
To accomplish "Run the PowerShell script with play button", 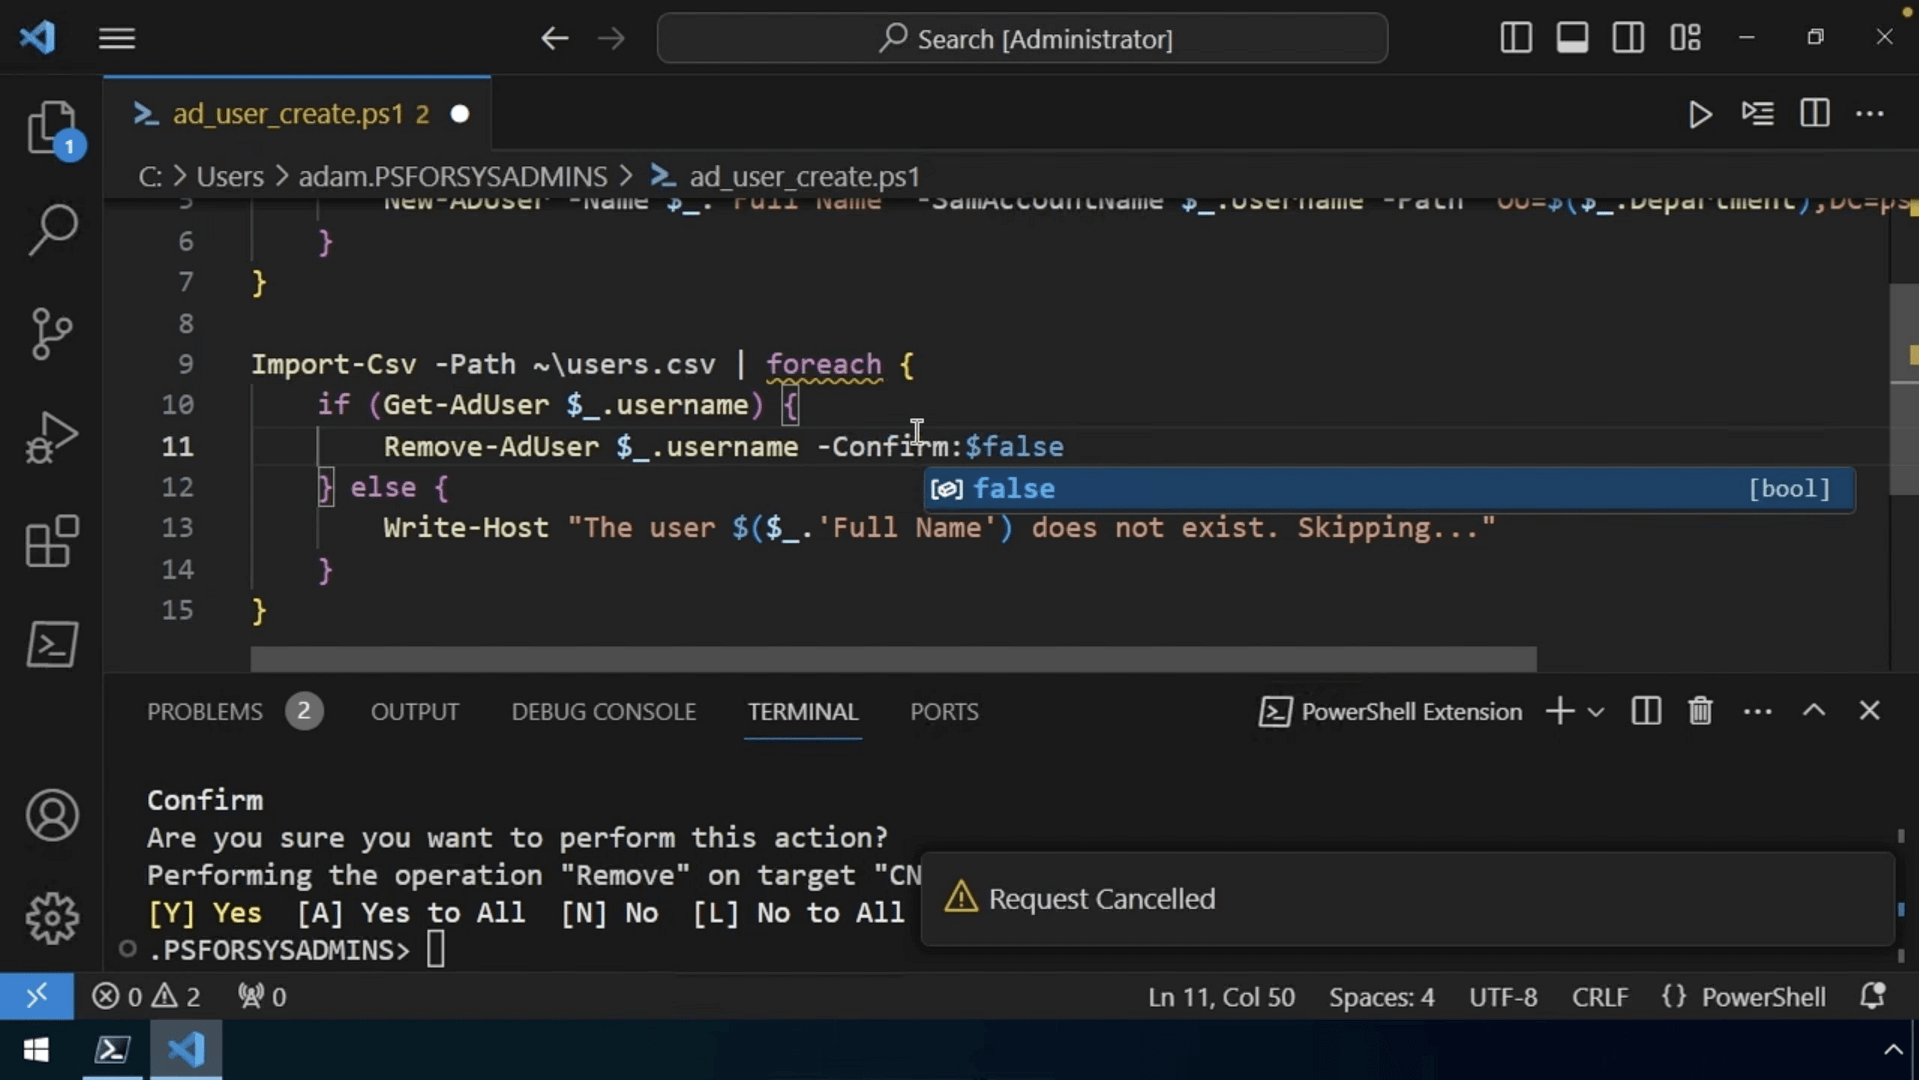I will 1700,114.
